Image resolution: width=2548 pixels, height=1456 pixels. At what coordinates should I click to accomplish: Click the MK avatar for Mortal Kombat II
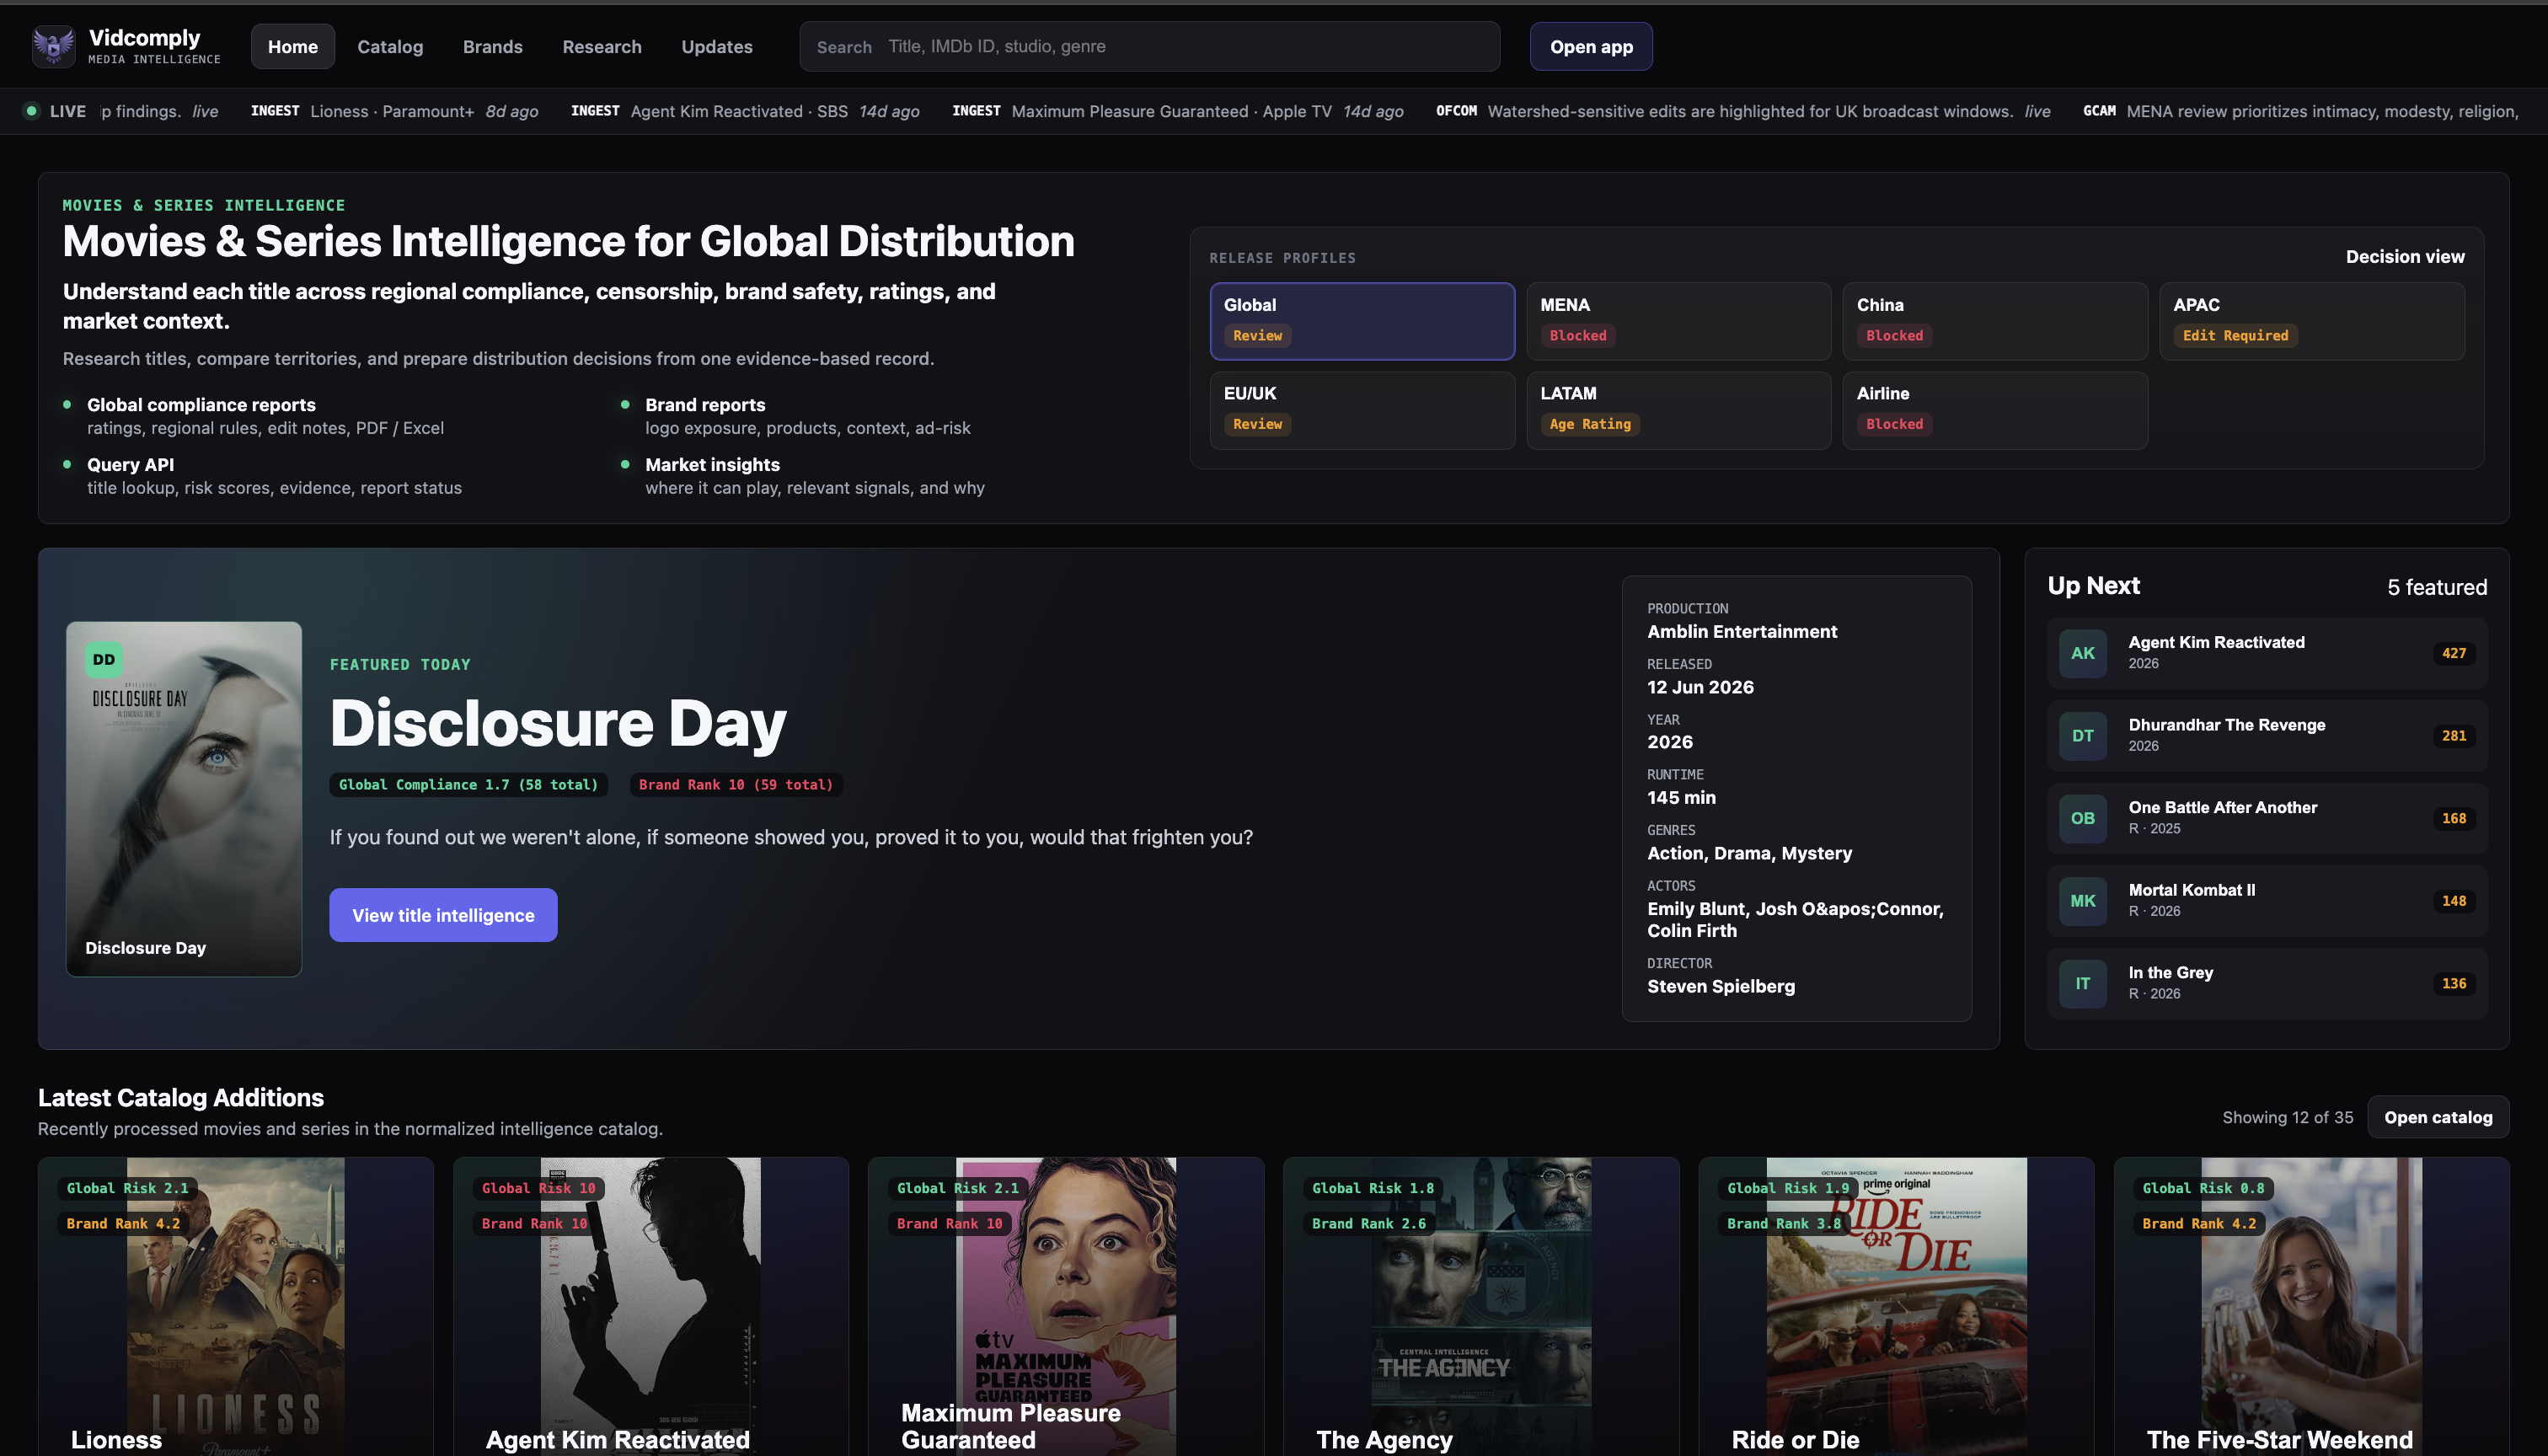tap(2082, 901)
